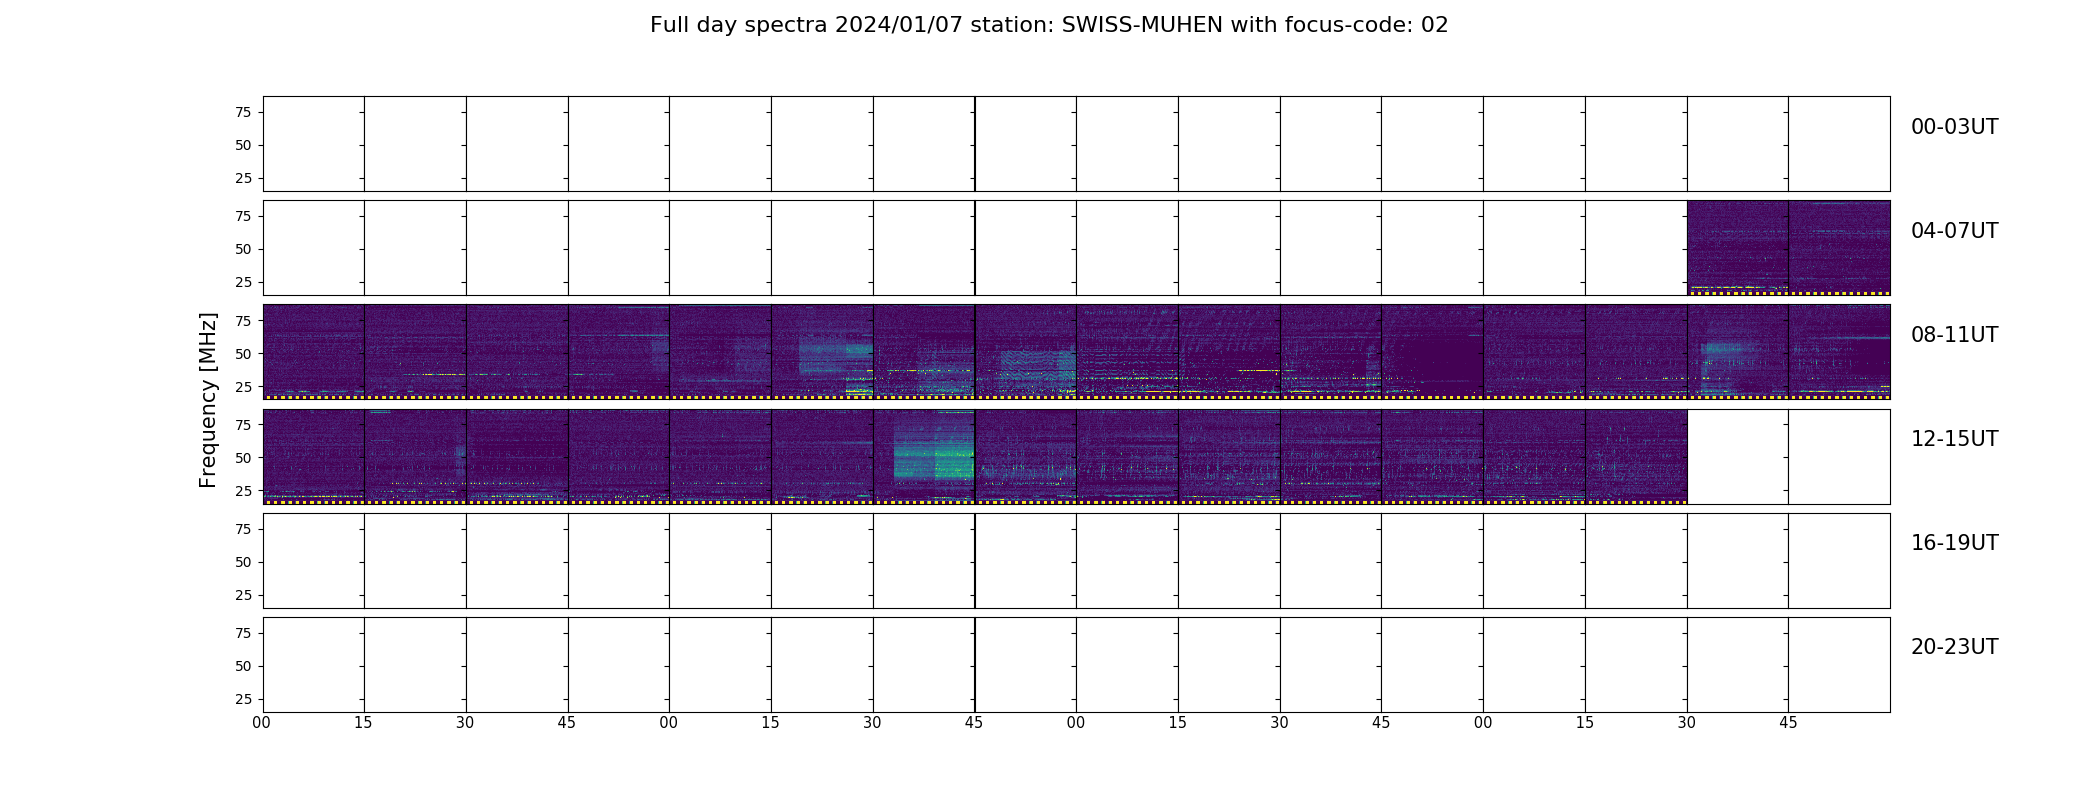Click the leftmost "00" x-axis tick label
The image size is (2100, 800).
click(262, 722)
